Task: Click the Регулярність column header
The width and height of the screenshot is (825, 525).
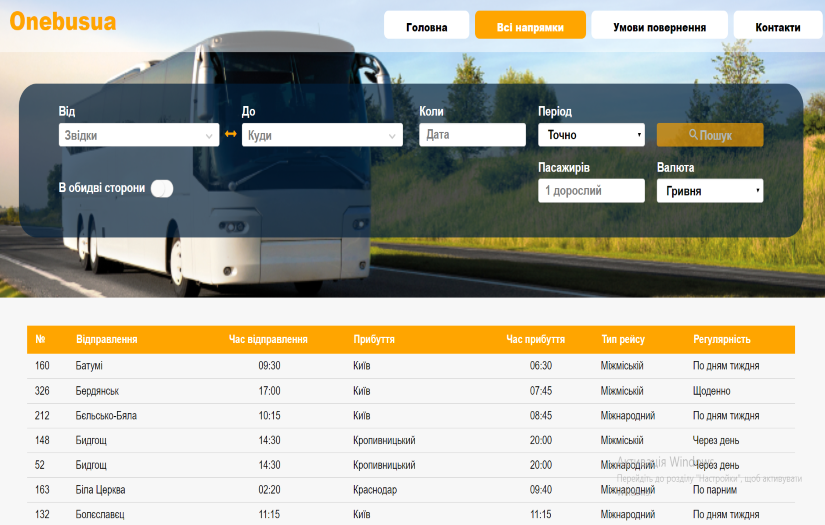Action: 722,339
